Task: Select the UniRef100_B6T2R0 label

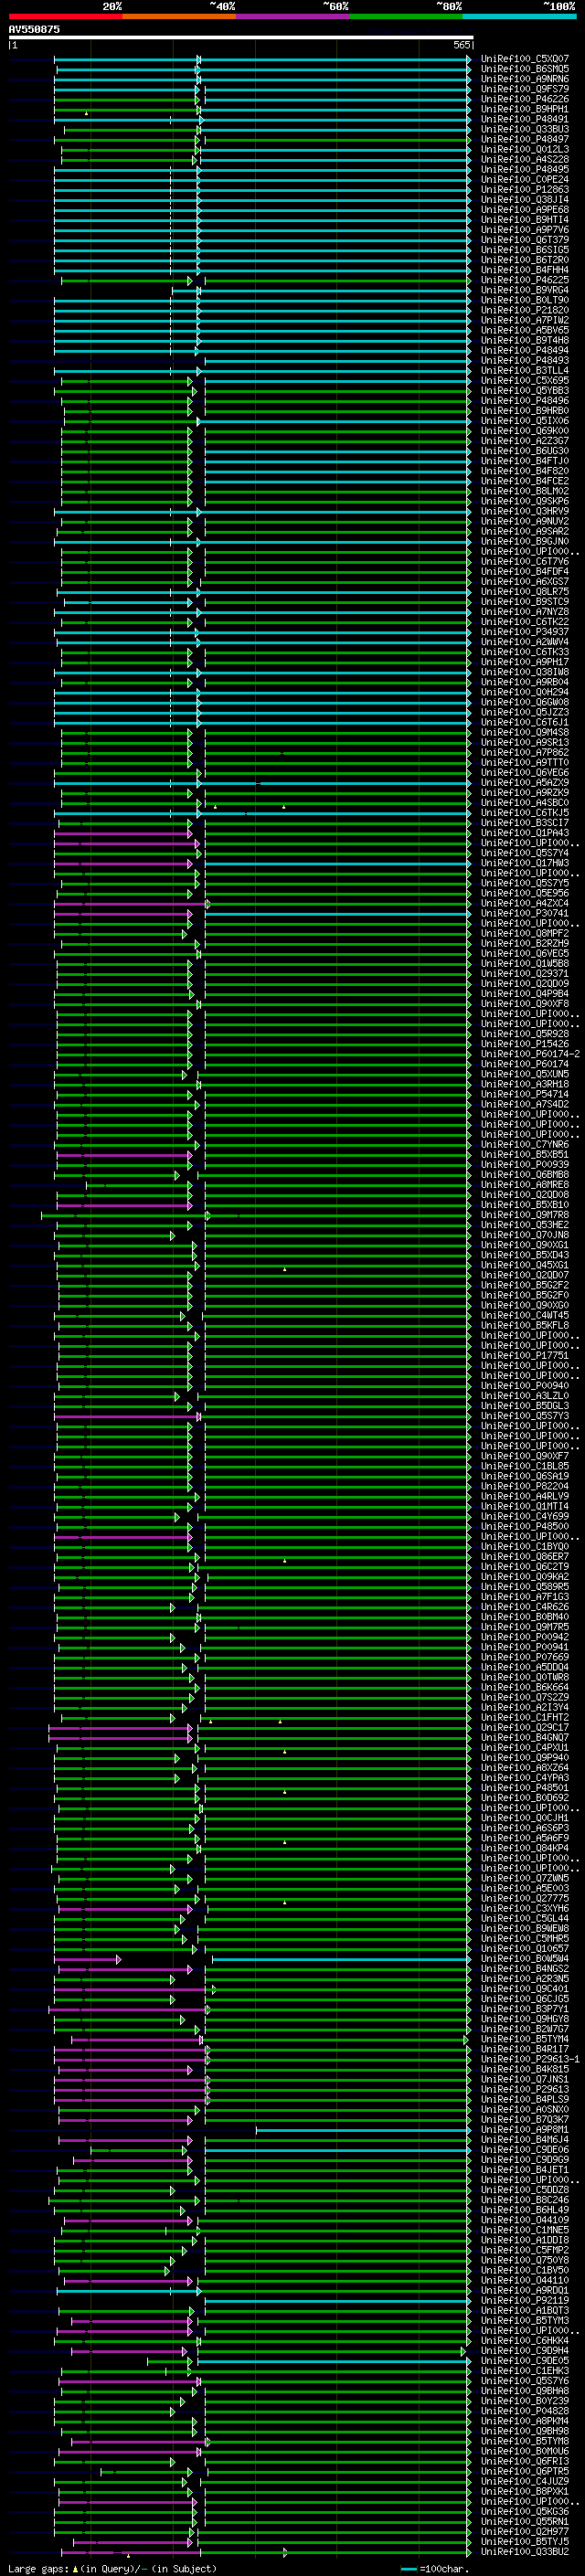Action: [525, 260]
